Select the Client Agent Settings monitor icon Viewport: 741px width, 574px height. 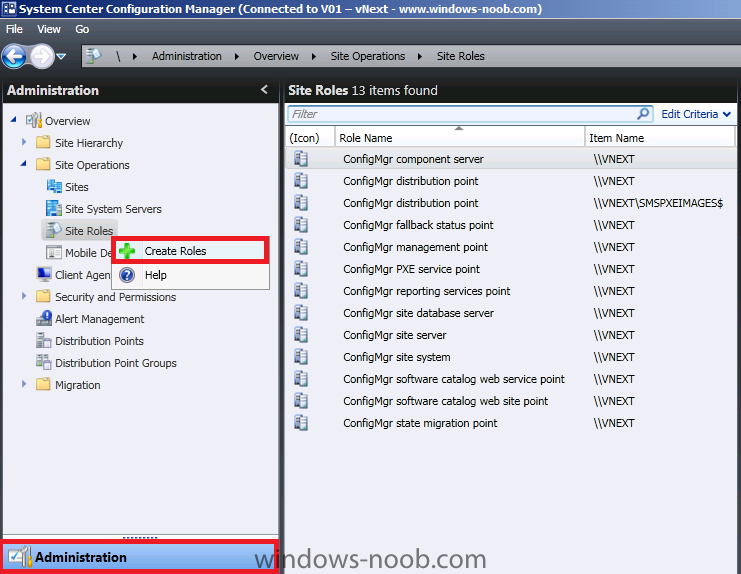click(44, 274)
